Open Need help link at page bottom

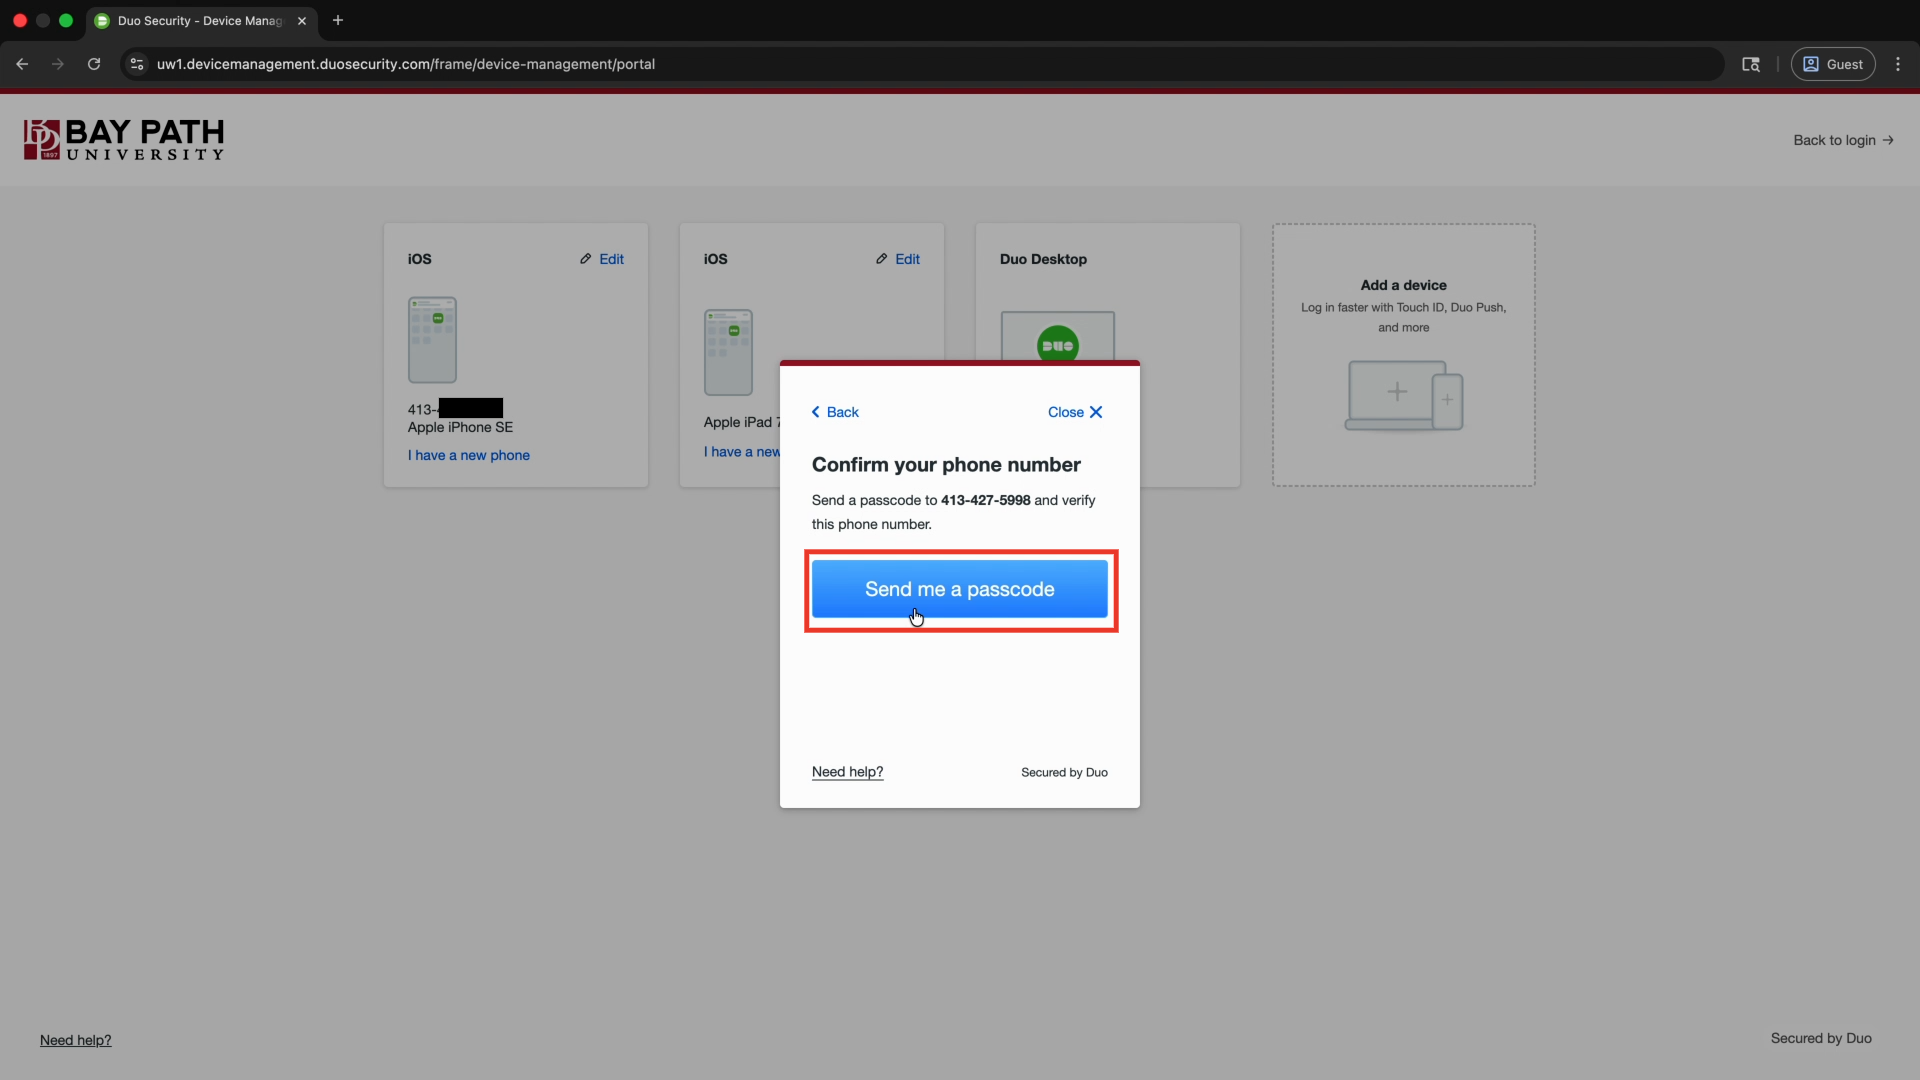[76, 1040]
